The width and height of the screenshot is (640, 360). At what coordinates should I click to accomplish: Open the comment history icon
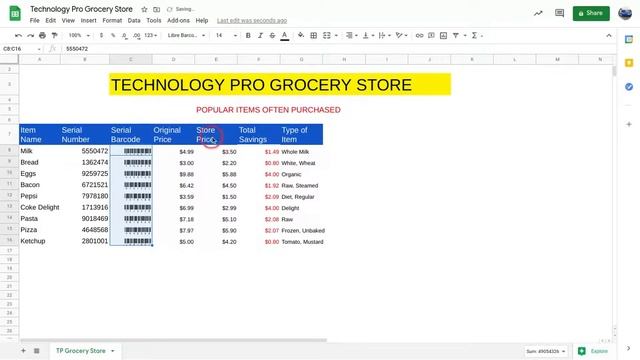(x=559, y=13)
